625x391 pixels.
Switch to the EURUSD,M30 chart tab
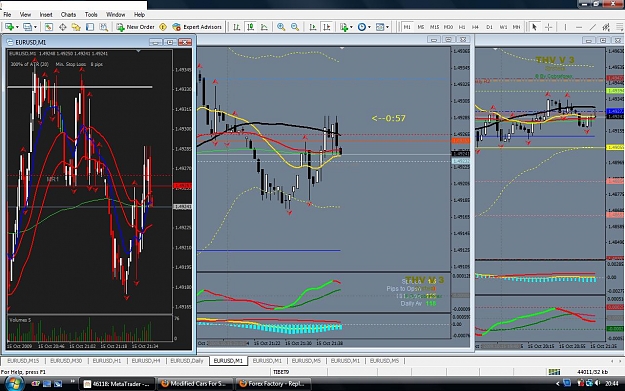pos(66,361)
